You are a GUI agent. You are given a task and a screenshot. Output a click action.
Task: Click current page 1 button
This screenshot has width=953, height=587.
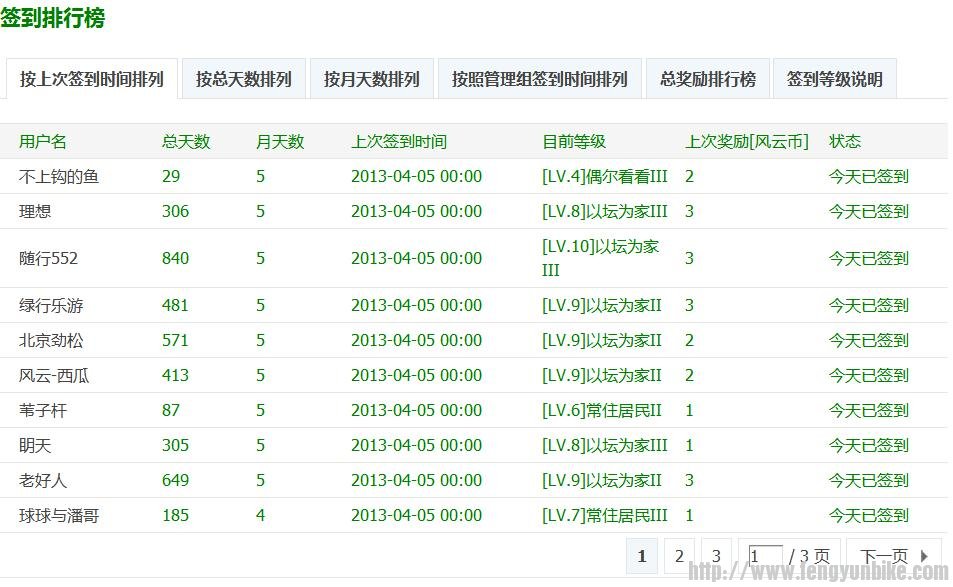pyautogui.click(x=642, y=556)
